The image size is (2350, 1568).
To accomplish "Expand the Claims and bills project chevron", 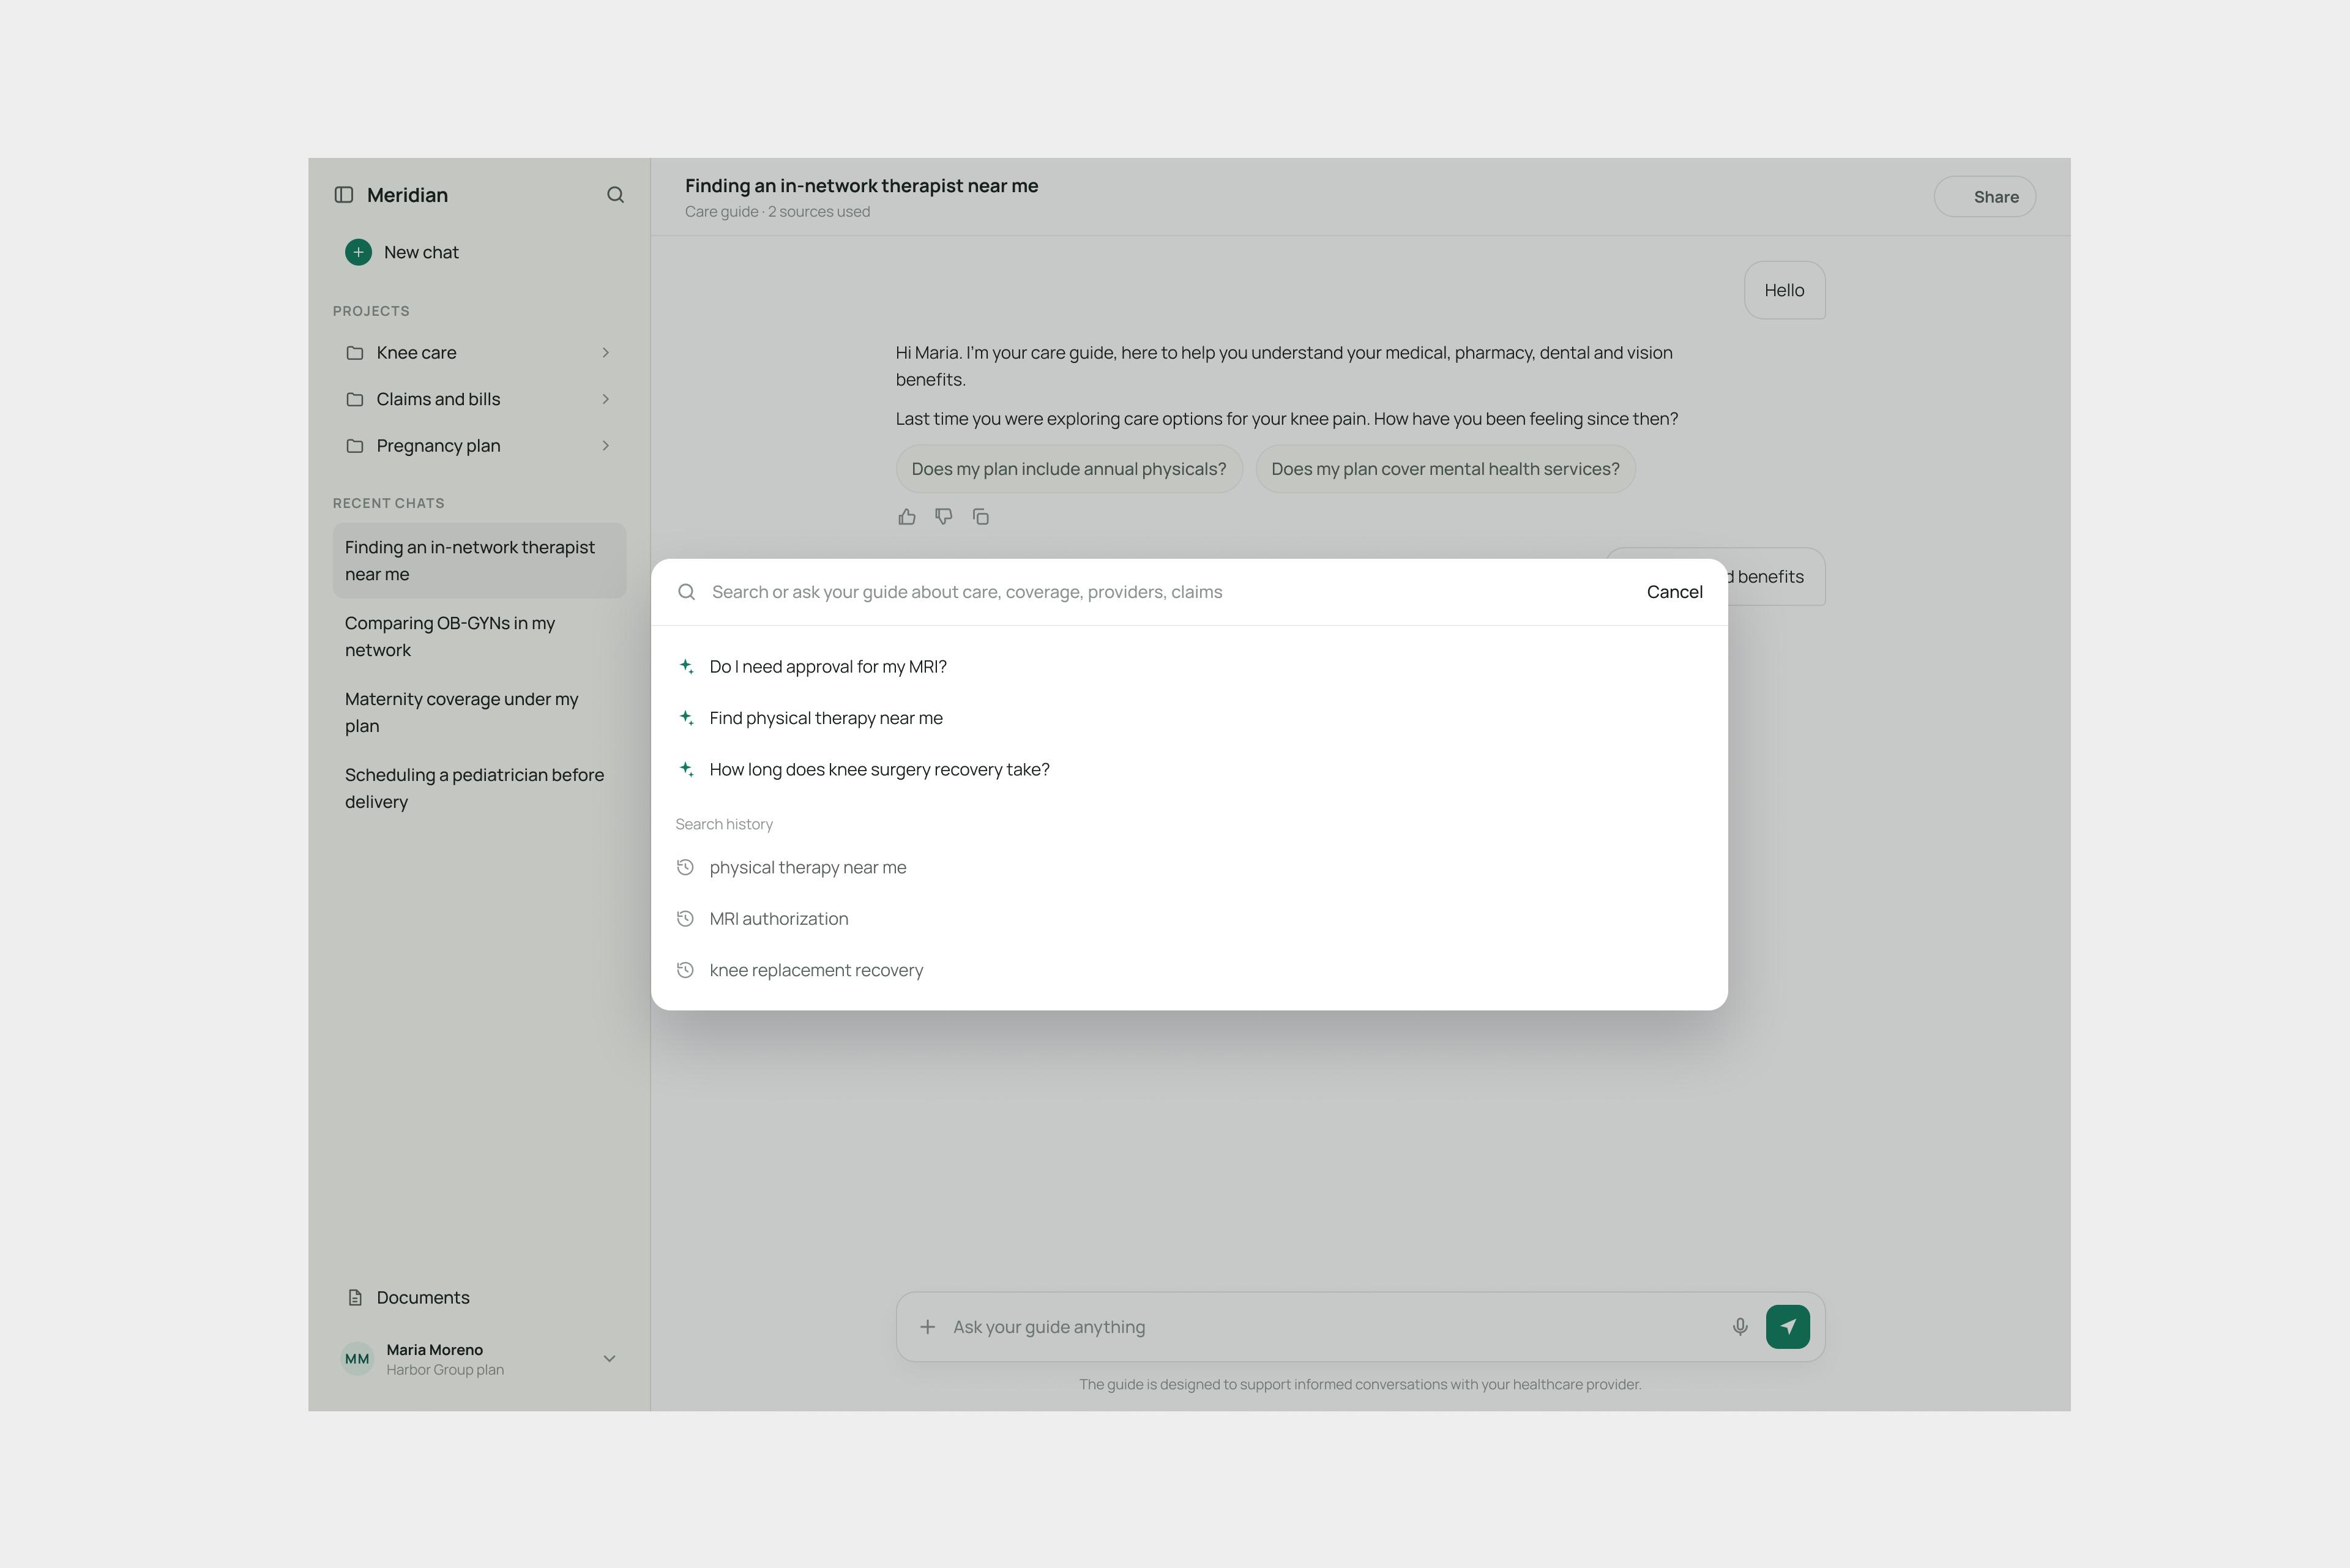I will coord(605,399).
